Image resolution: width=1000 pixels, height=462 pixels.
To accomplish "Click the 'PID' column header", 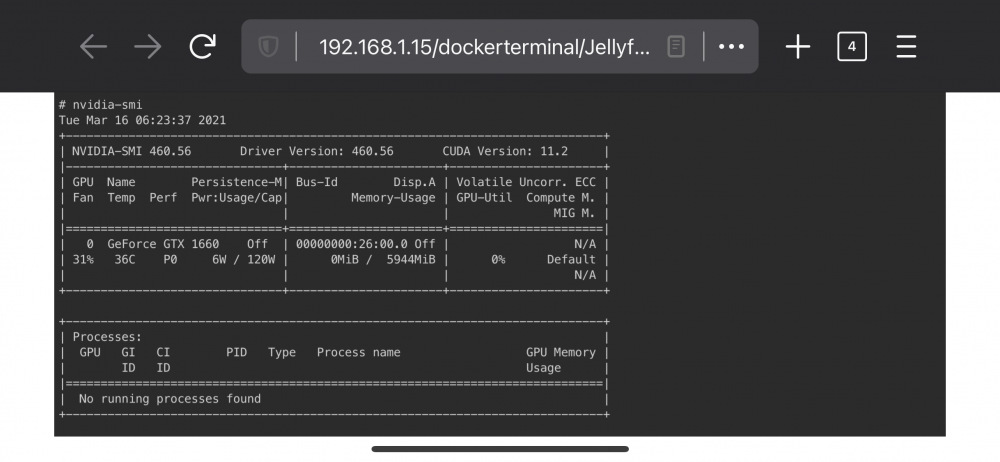I will (236, 352).
